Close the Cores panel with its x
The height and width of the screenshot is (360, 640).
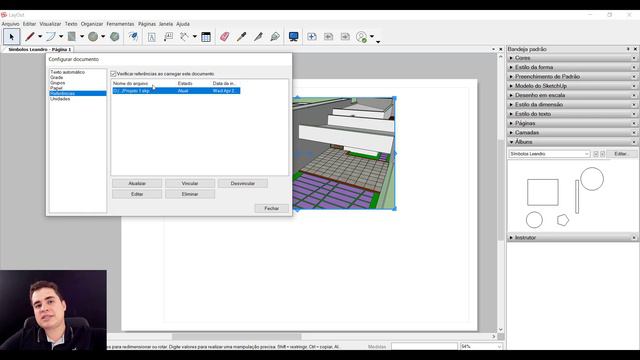point(634,58)
